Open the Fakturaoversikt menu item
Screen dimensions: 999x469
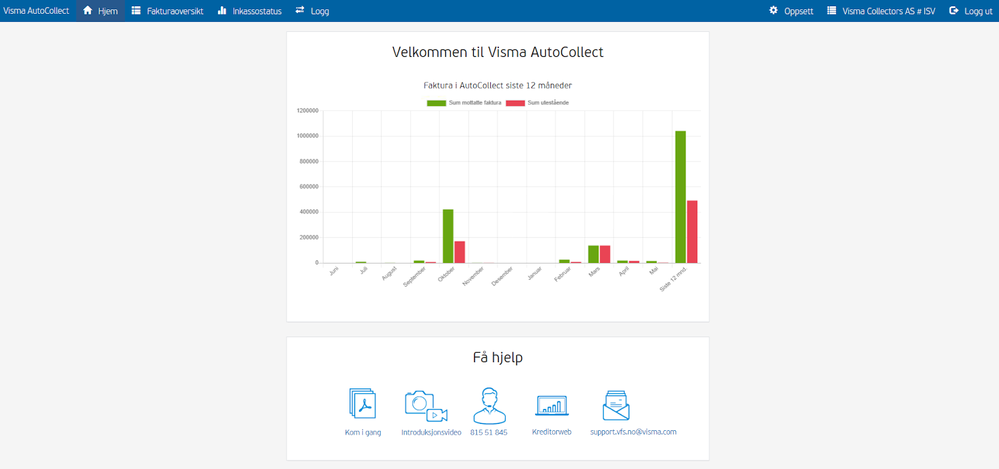(168, 11)
